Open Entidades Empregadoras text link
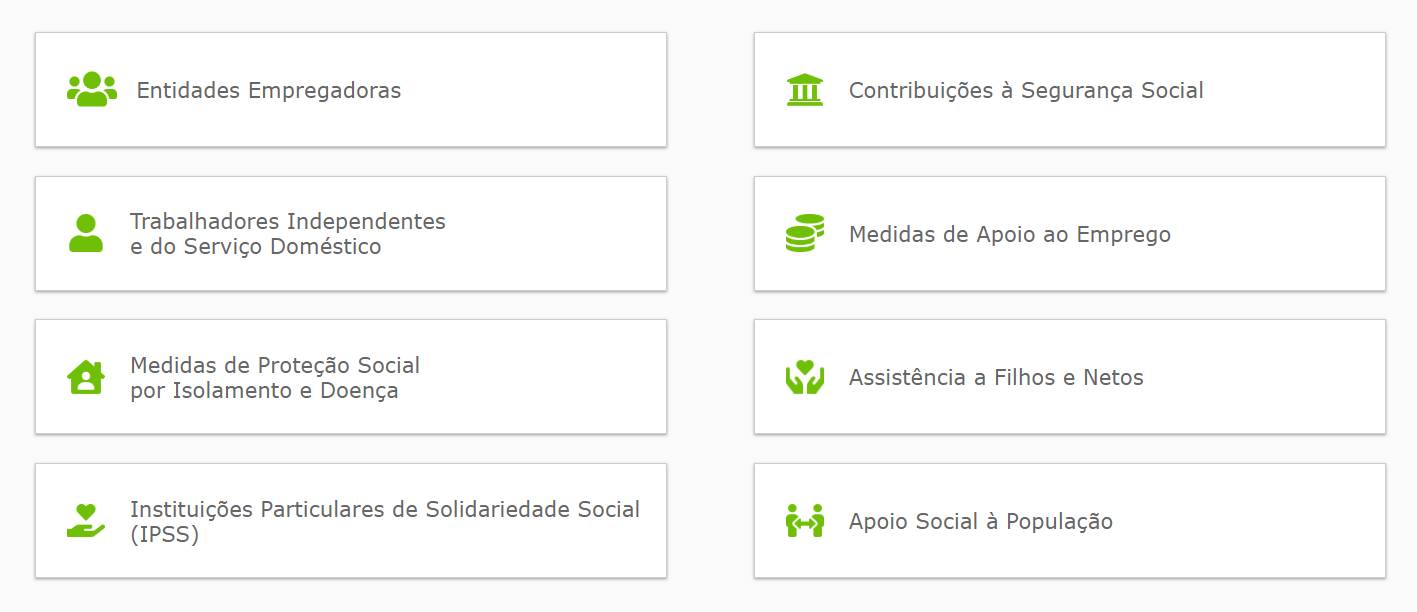 click(x=269, y=90)
